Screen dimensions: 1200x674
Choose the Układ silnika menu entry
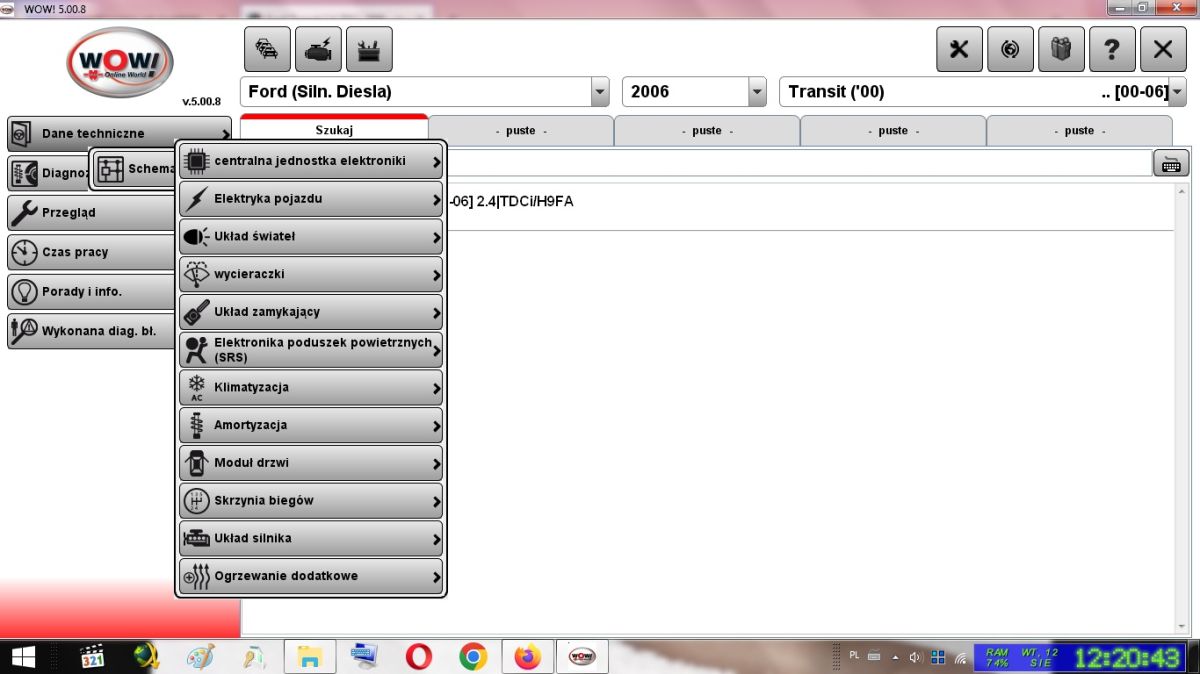pyautogui.click(x=311, y=538)
